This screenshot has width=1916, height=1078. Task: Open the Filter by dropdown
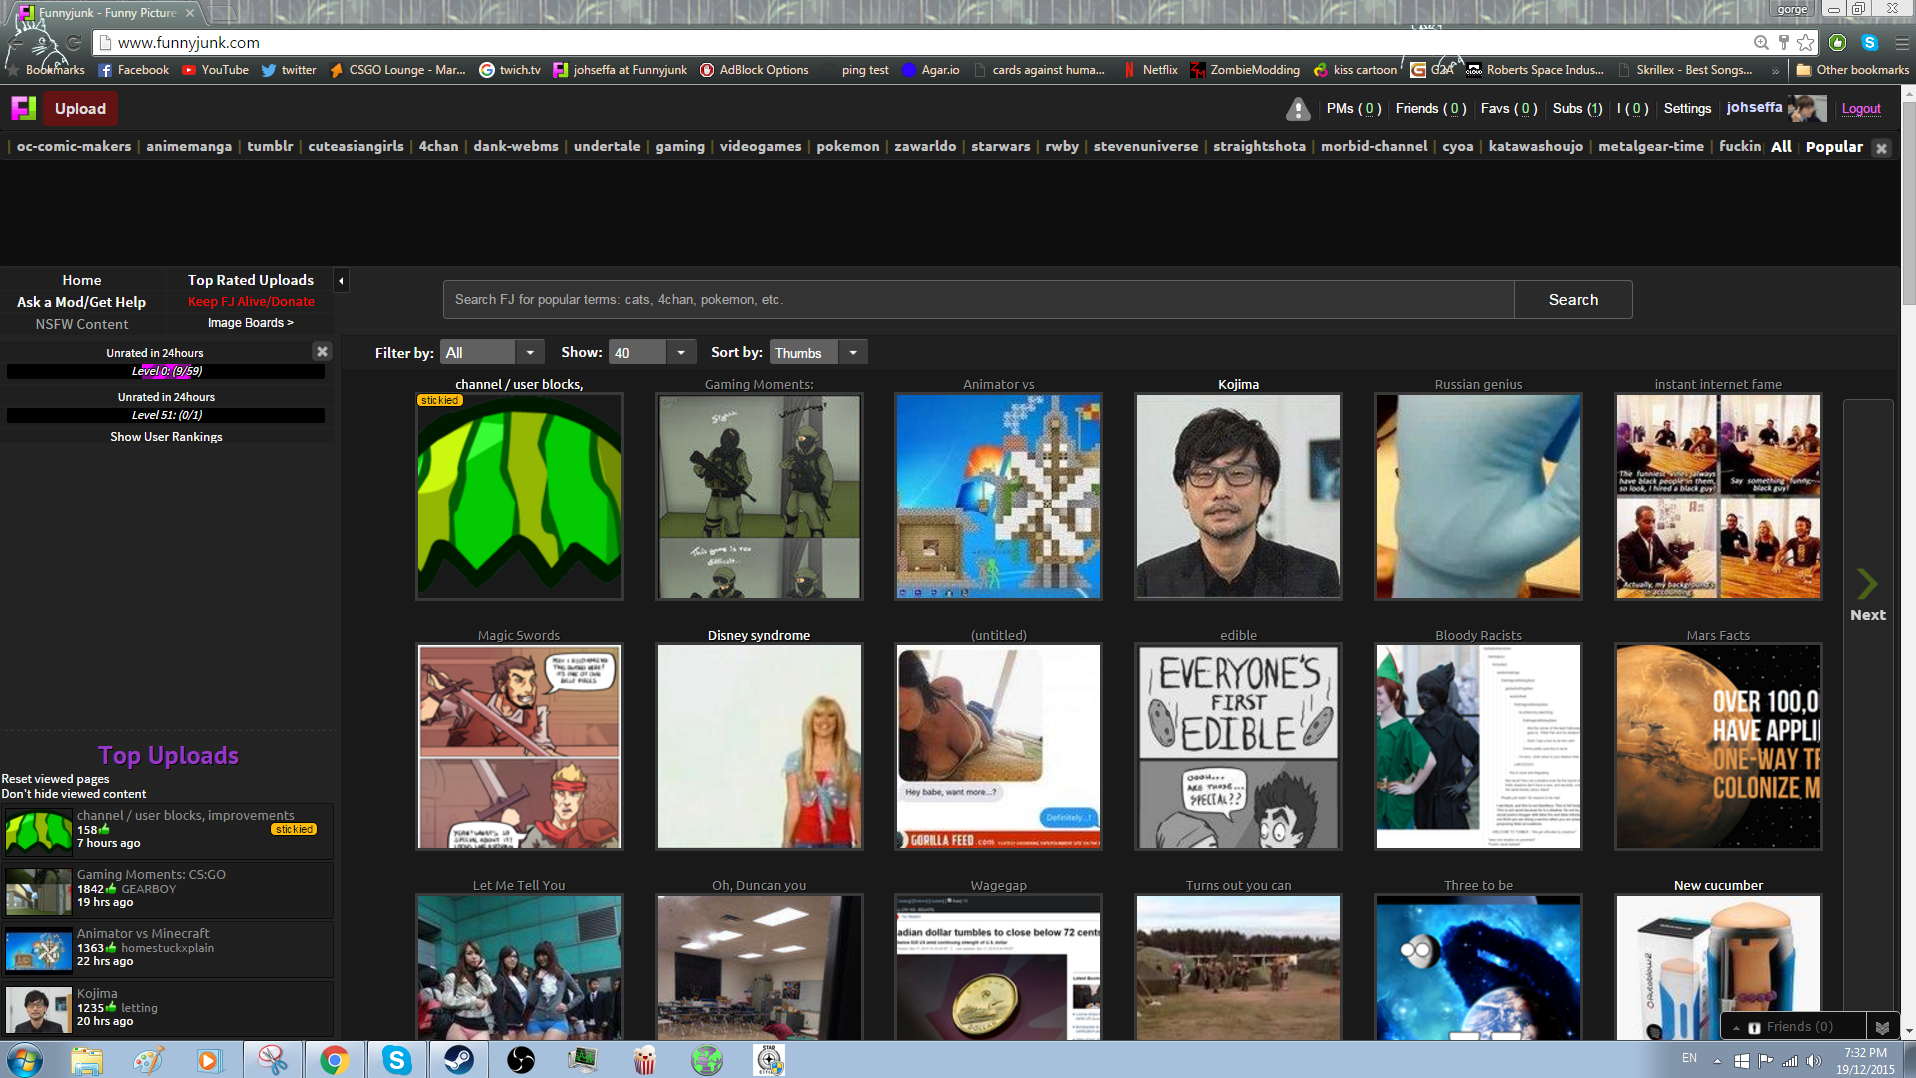492,353
